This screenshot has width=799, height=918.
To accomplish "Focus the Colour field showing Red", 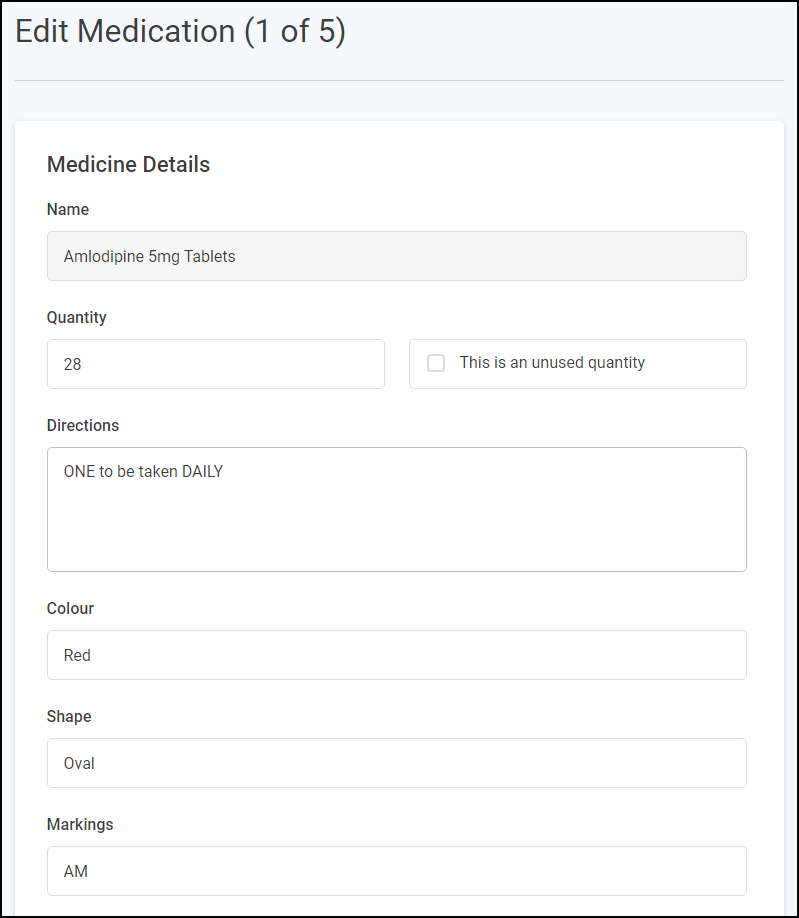I will (x=396, y=655).
